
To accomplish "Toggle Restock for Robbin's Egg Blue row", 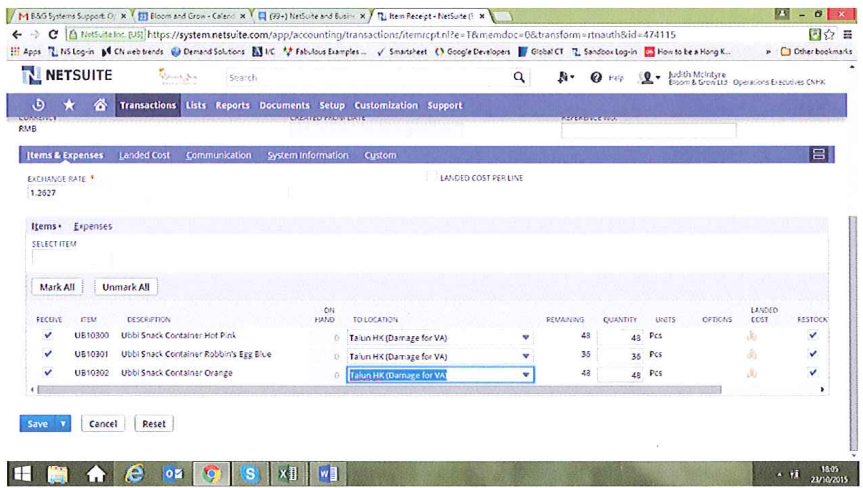I will click(x=813, y=354).
